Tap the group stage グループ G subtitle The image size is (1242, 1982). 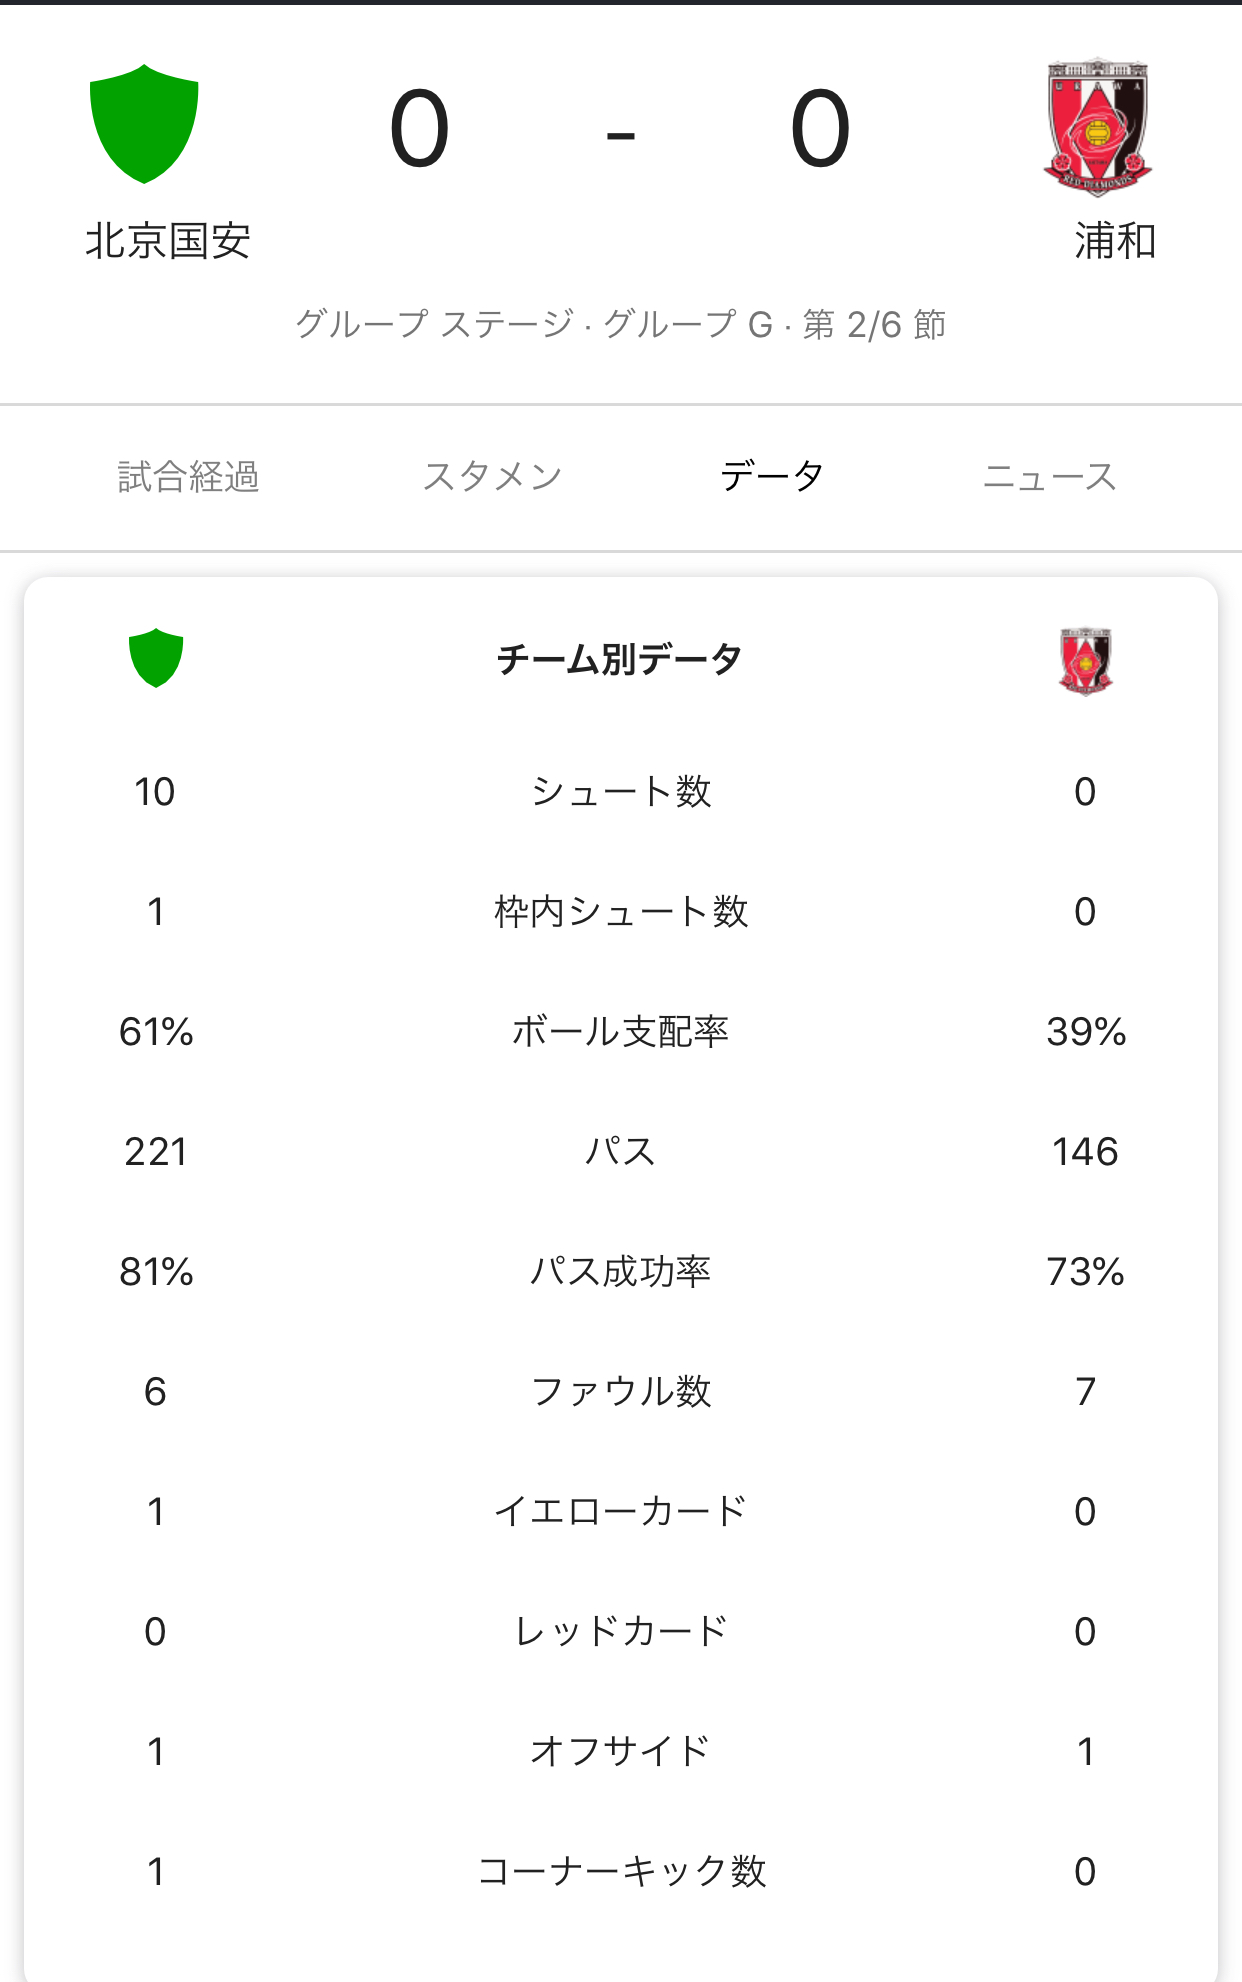(x=620, y=324)
